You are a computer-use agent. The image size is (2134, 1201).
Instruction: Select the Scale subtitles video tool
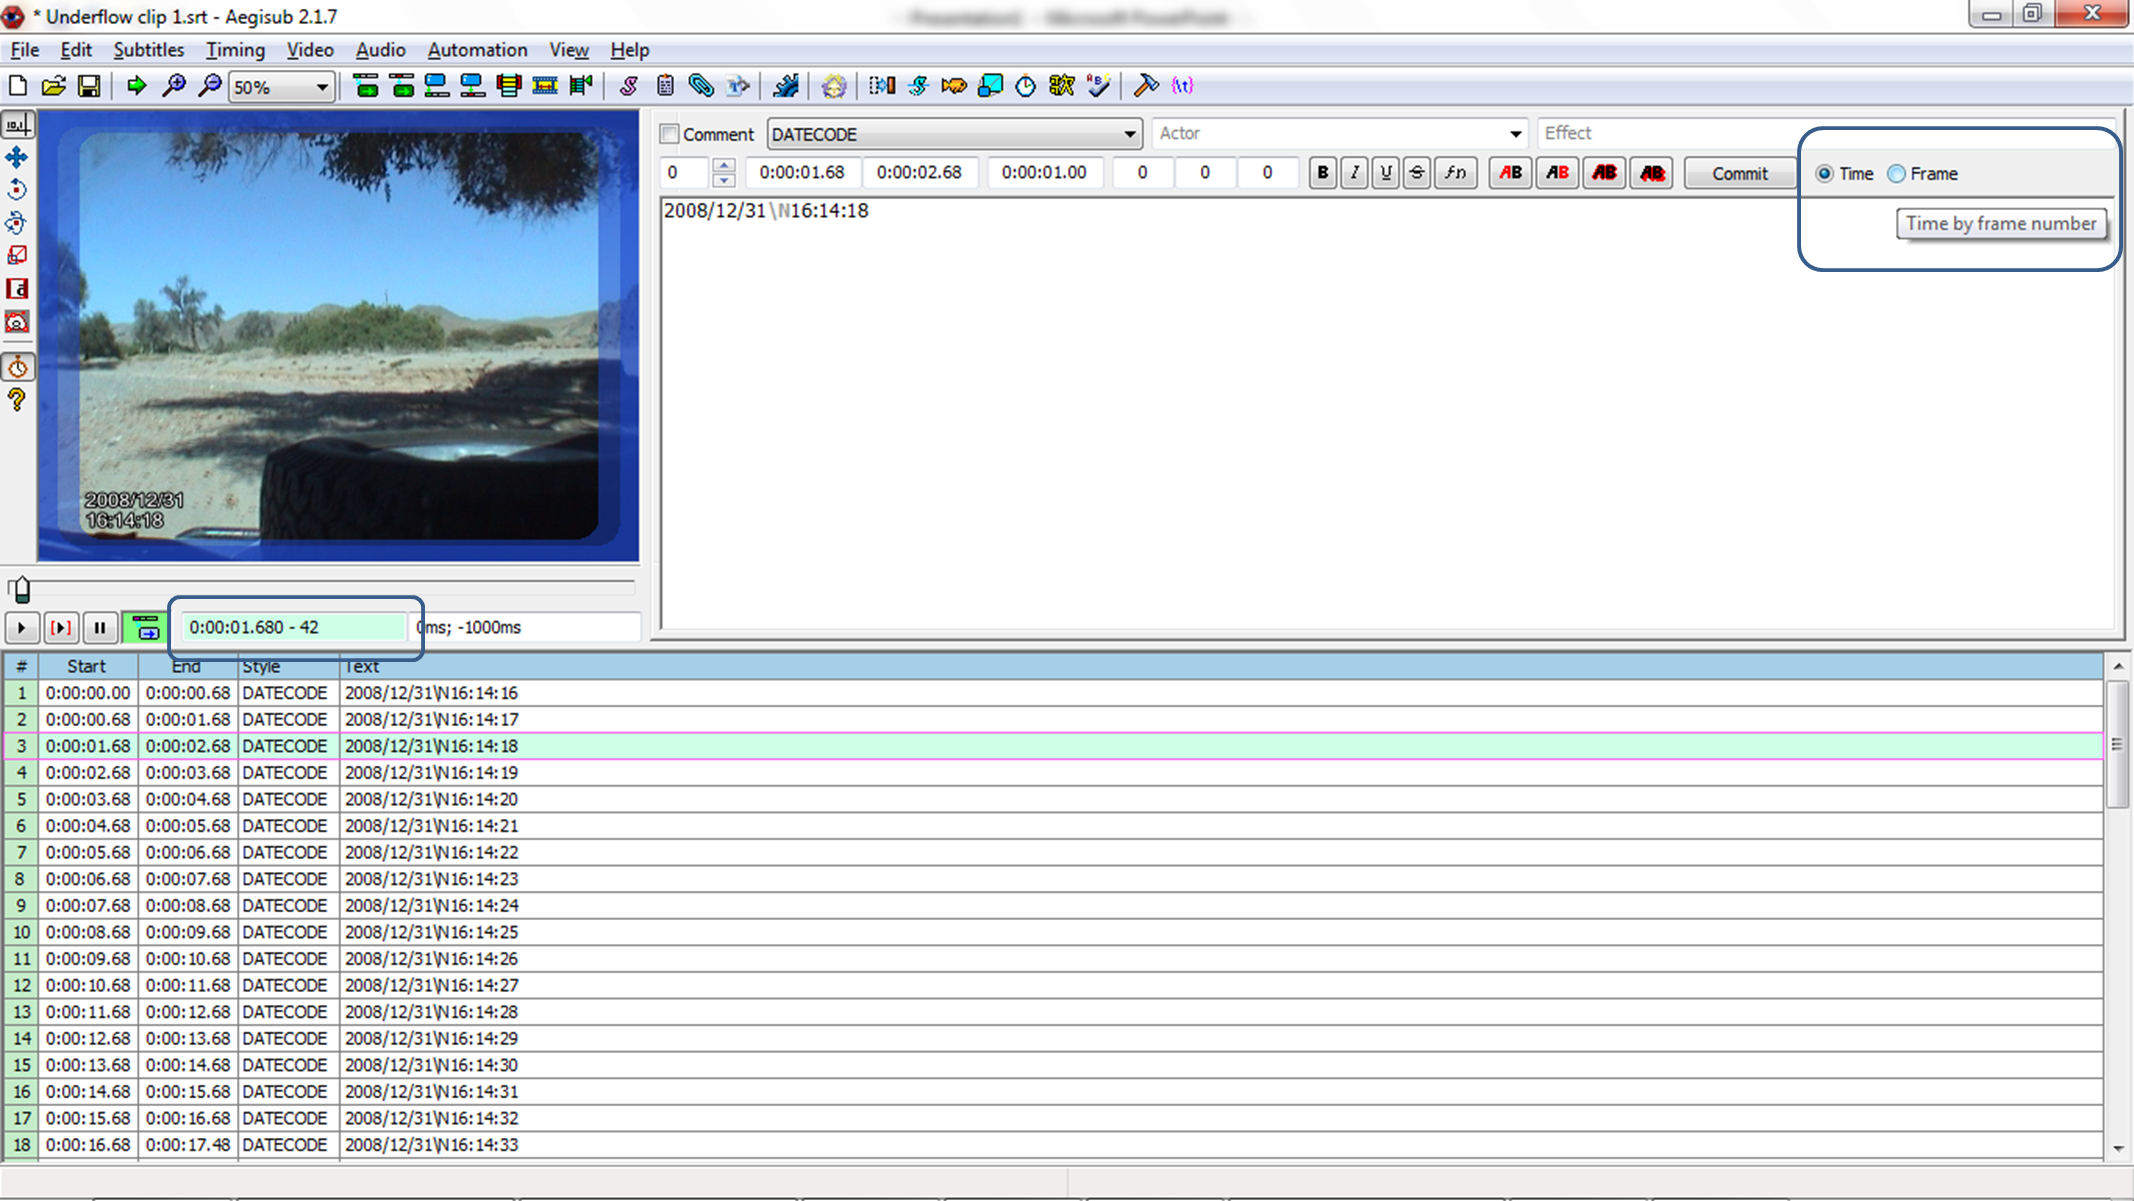[17, 256]
